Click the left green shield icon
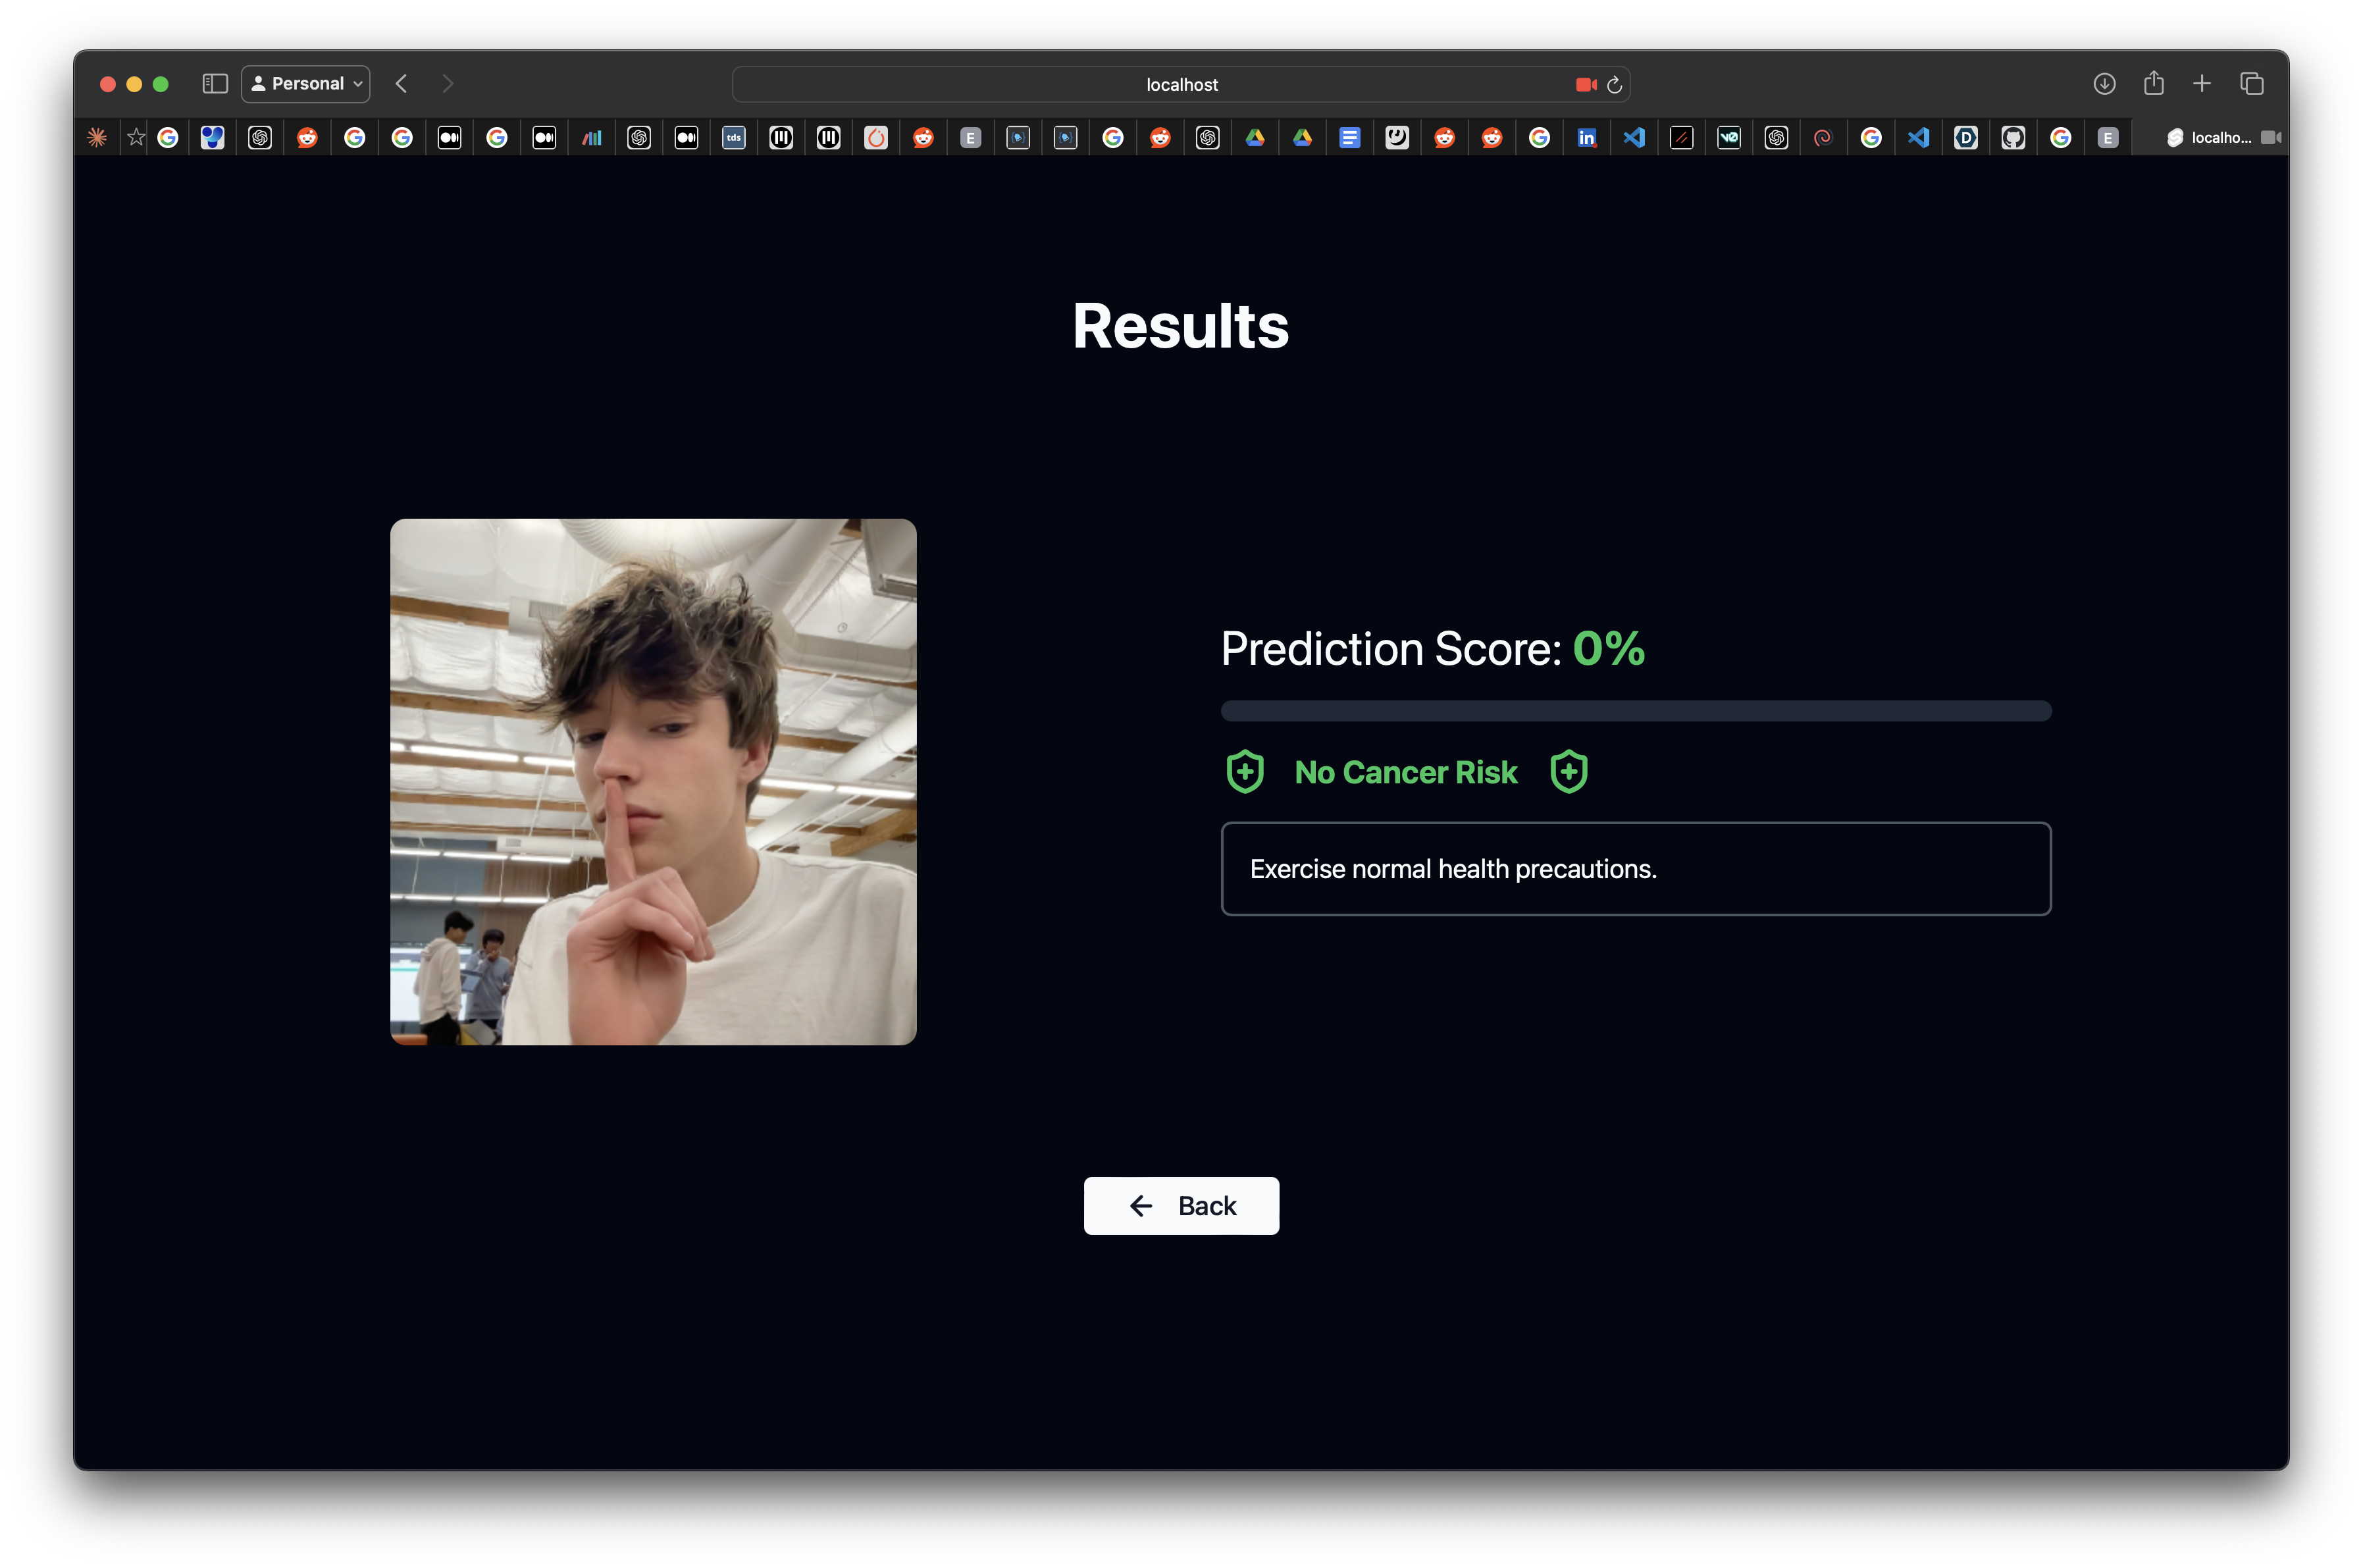The height and width of the screenshot is (1568, 2363). (1245, 772)
